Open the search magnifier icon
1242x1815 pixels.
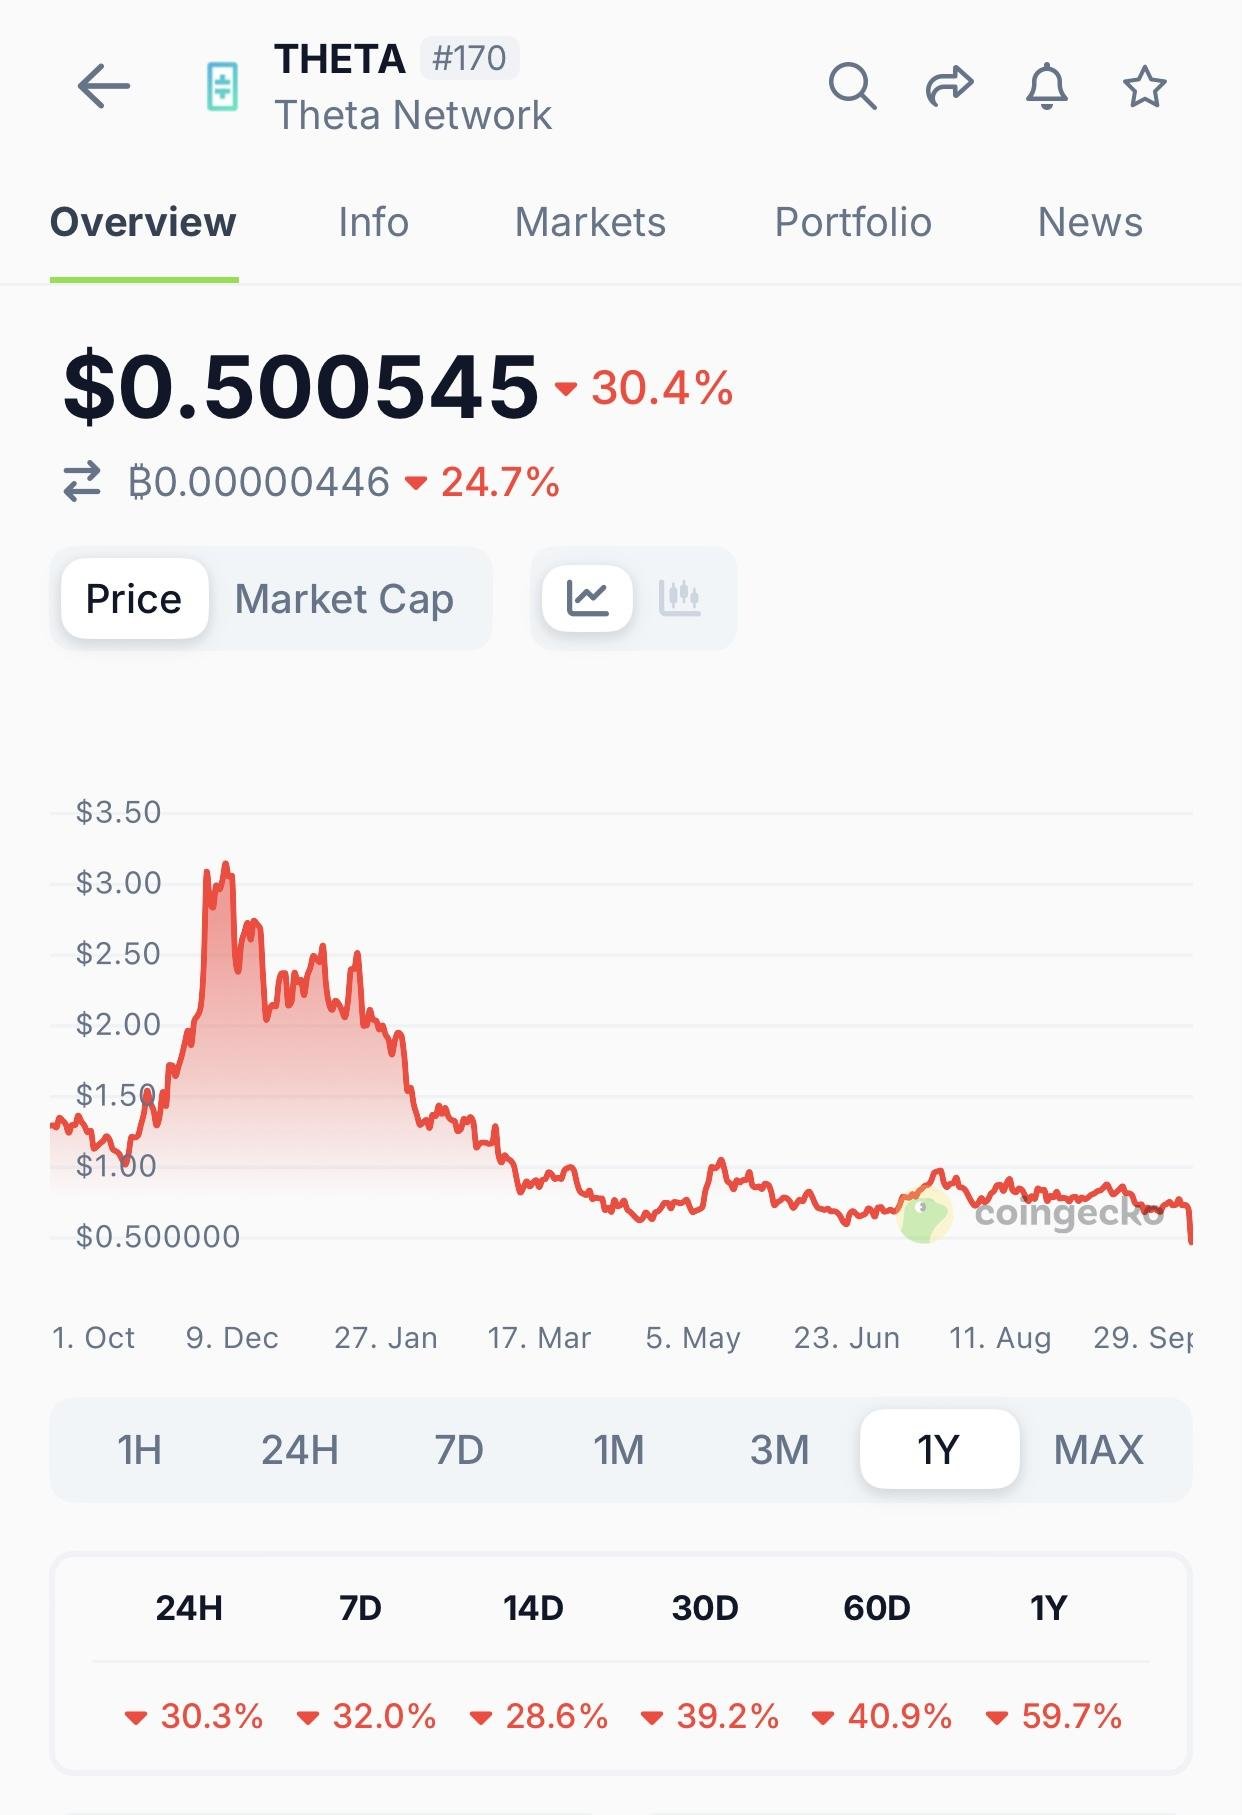(x=852, y=87)
